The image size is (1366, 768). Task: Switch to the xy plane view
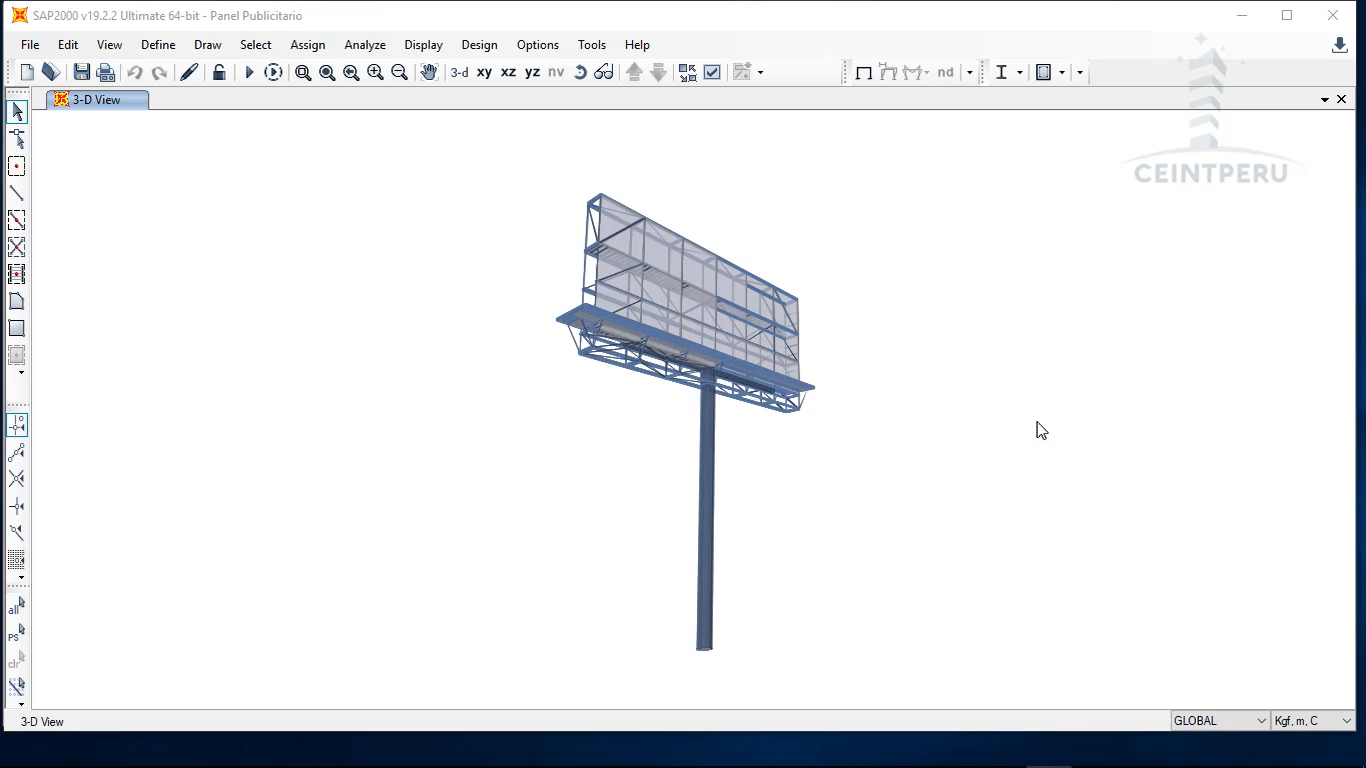tap(484, 72)
